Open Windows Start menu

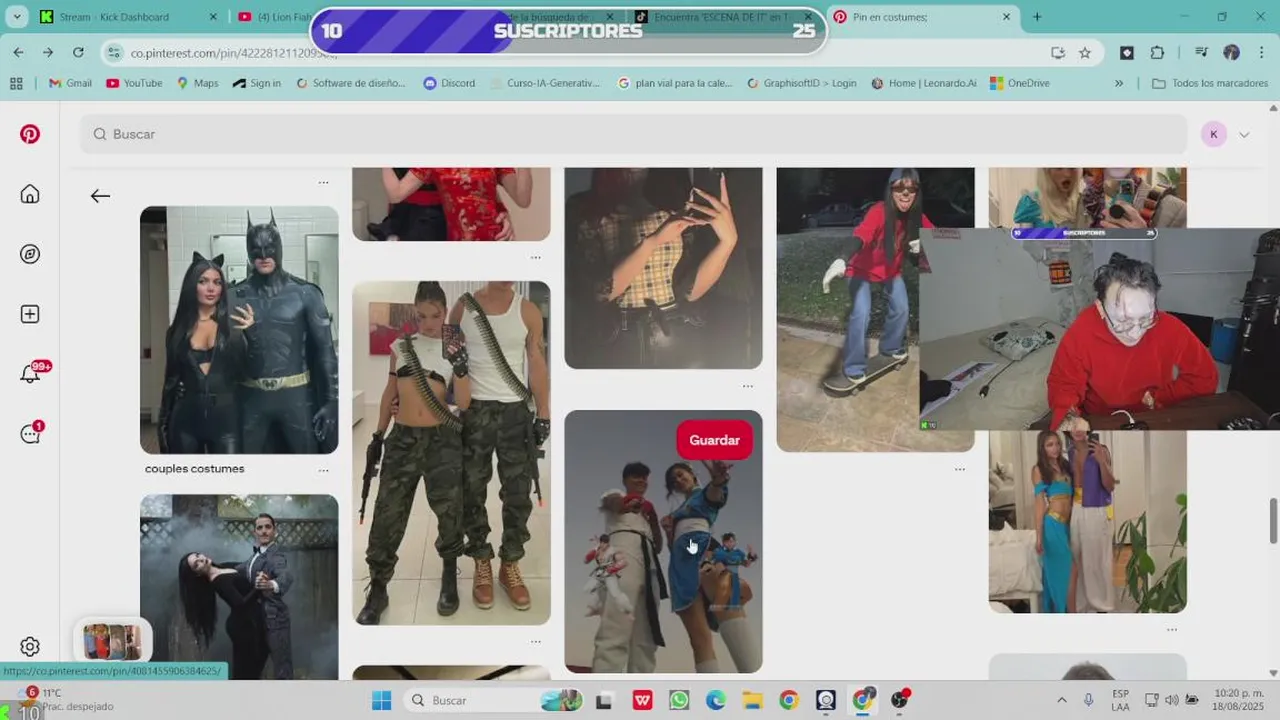pos(381,700)
